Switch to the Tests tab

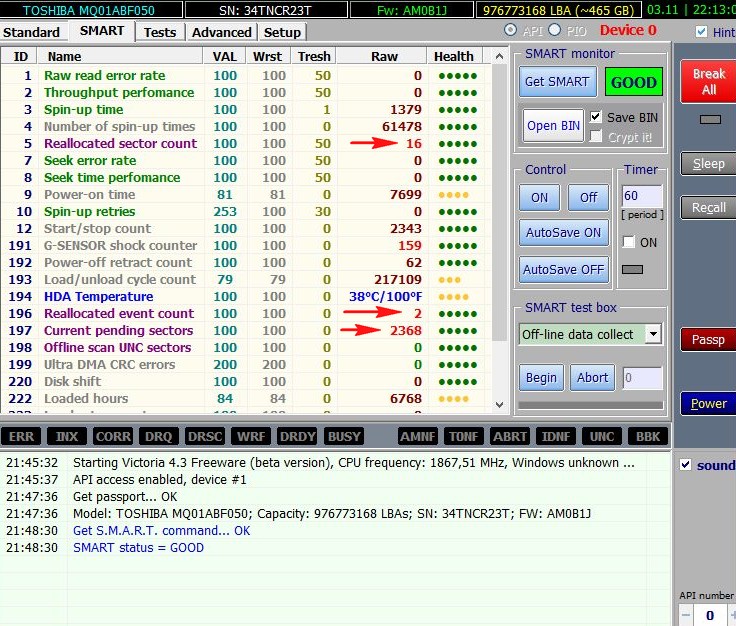[159, 32]
